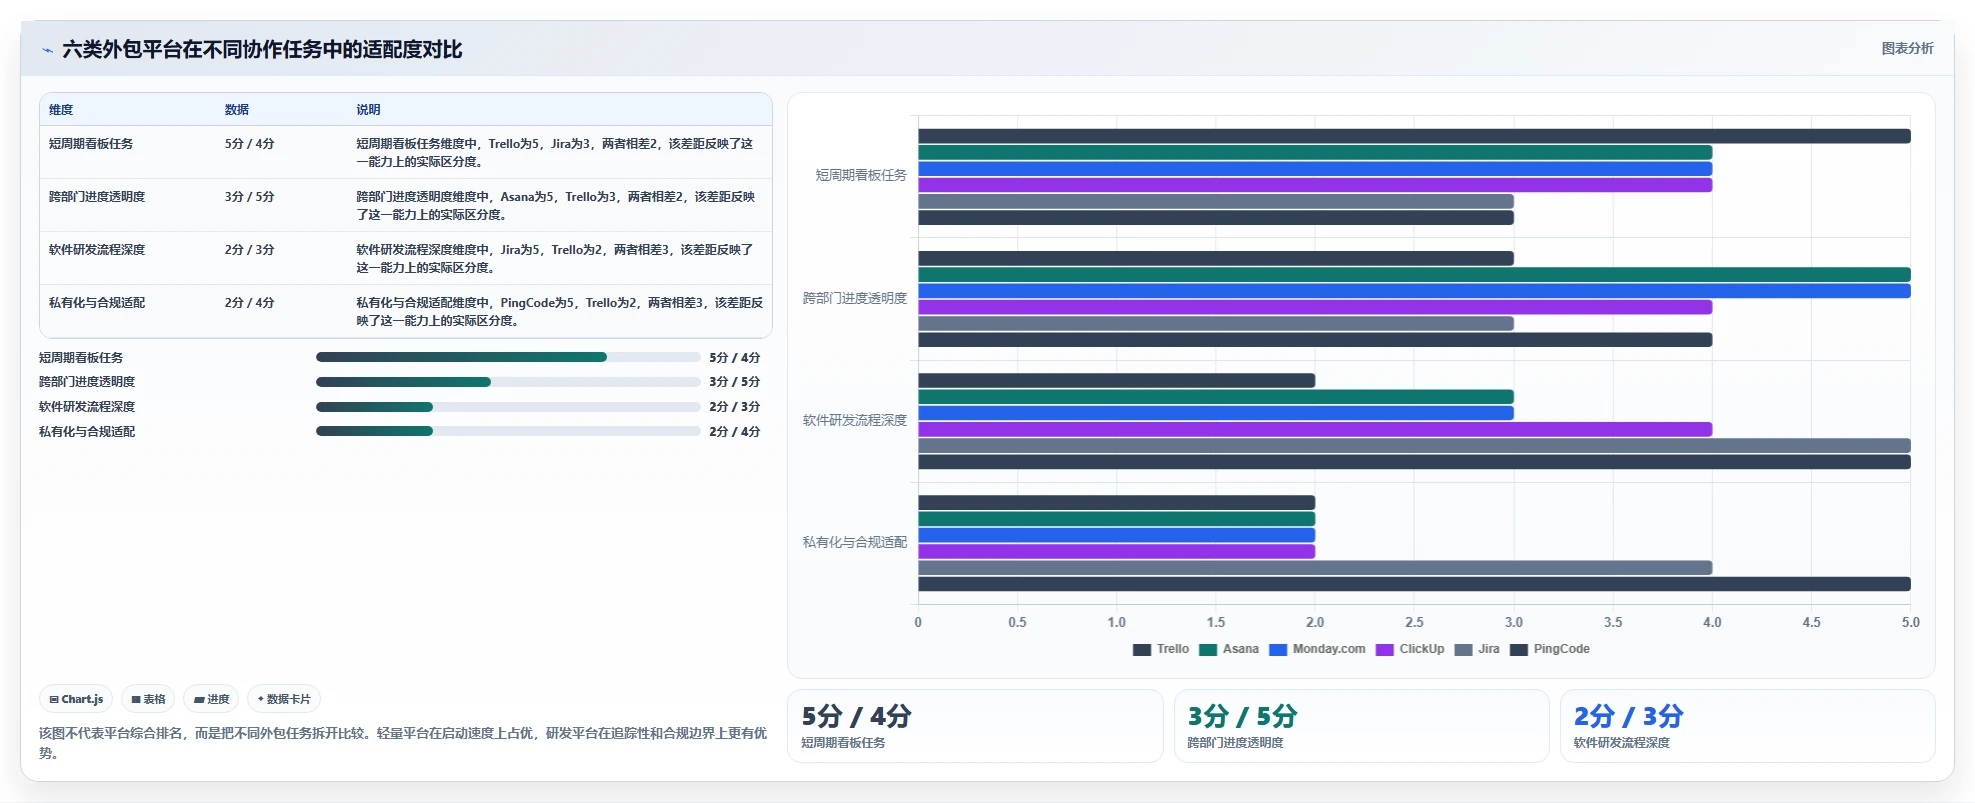Toggle the Asana legend item
Viewport: 1975px width, 803px height.
pyautogui.click(x=1229, y=649)
